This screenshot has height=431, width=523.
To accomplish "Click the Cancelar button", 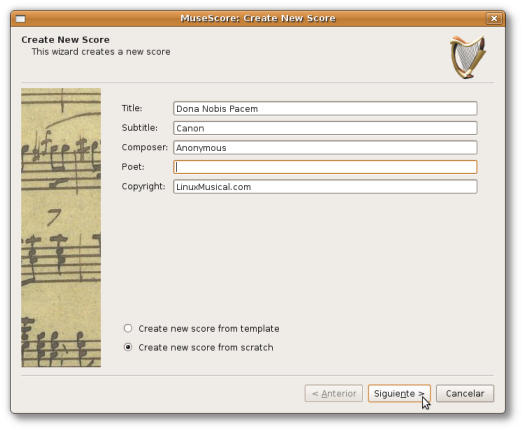I will (x=465, y=394).
